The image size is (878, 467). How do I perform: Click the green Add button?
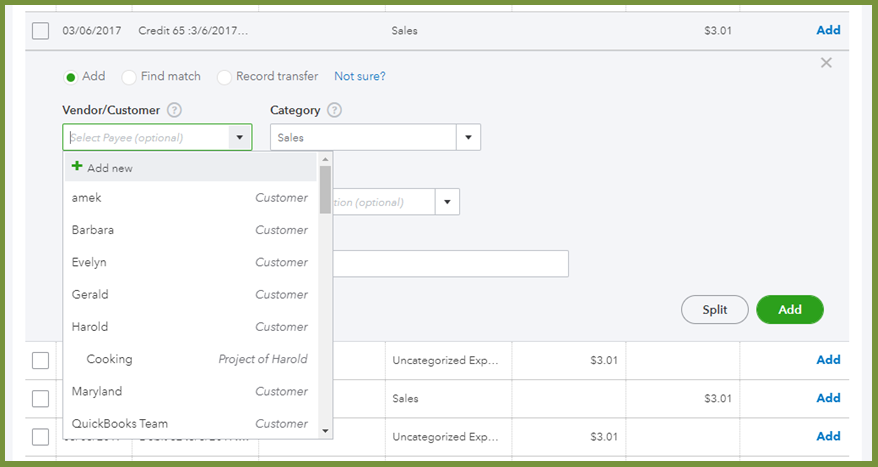(790, 310)
